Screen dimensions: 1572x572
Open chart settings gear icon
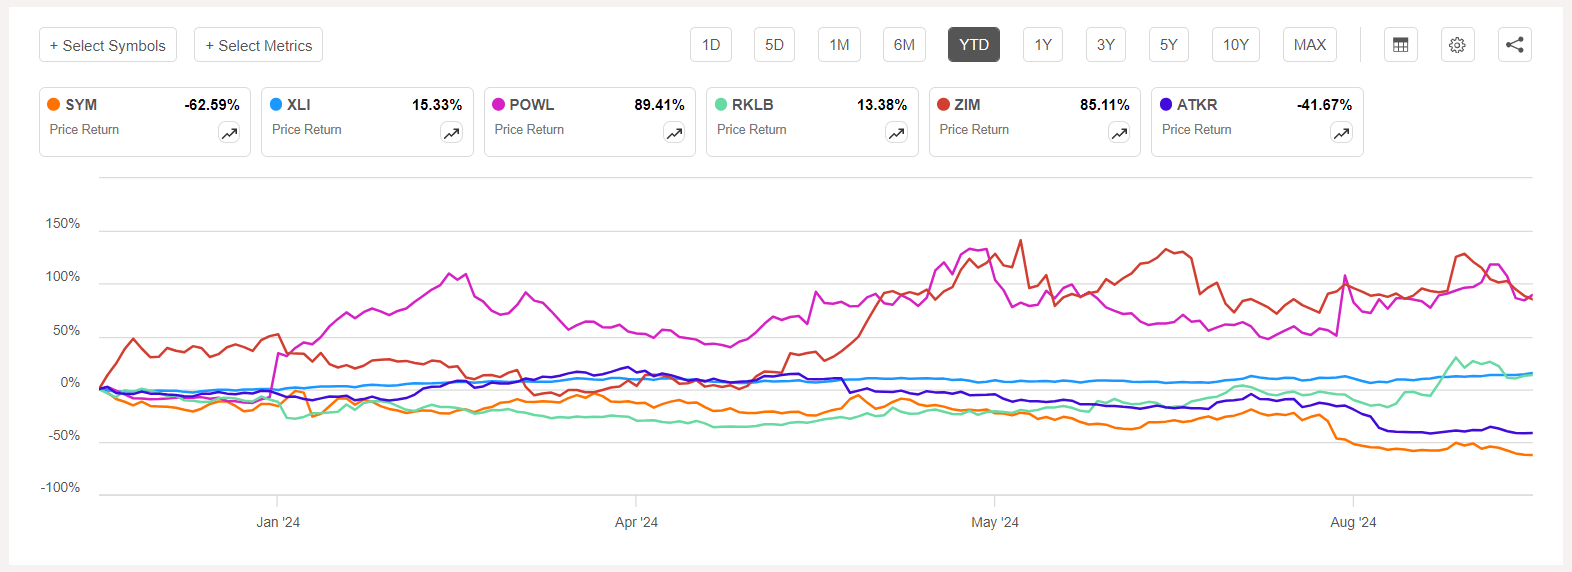(1457, 45)
